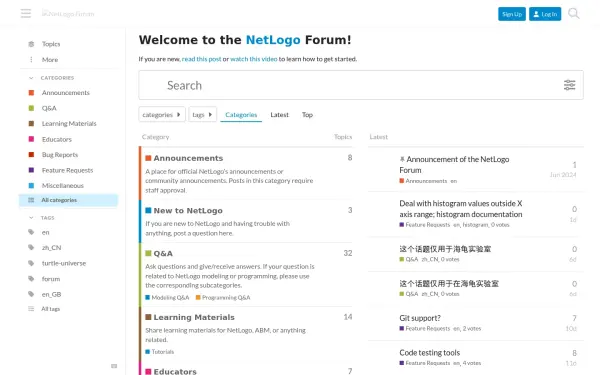Click the More ellipsis icon in the sidebar
The height and width of the screenshot is (375, 600).
[x=31, y=60]
